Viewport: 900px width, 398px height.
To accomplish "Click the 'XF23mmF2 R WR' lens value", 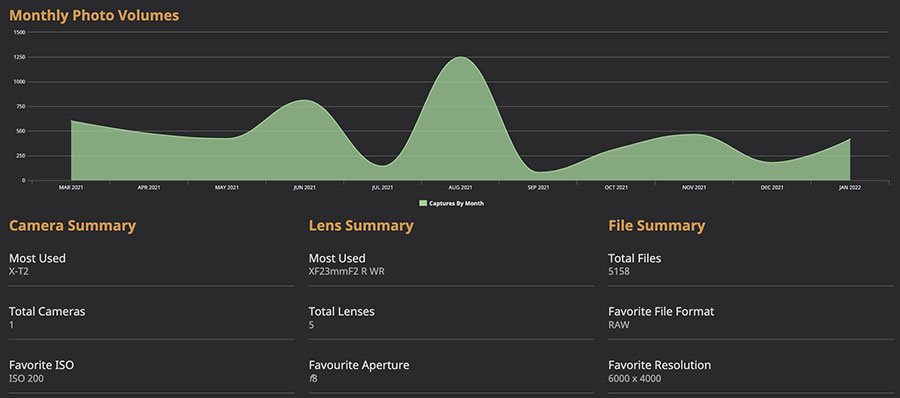I will [x=347, y=272].
